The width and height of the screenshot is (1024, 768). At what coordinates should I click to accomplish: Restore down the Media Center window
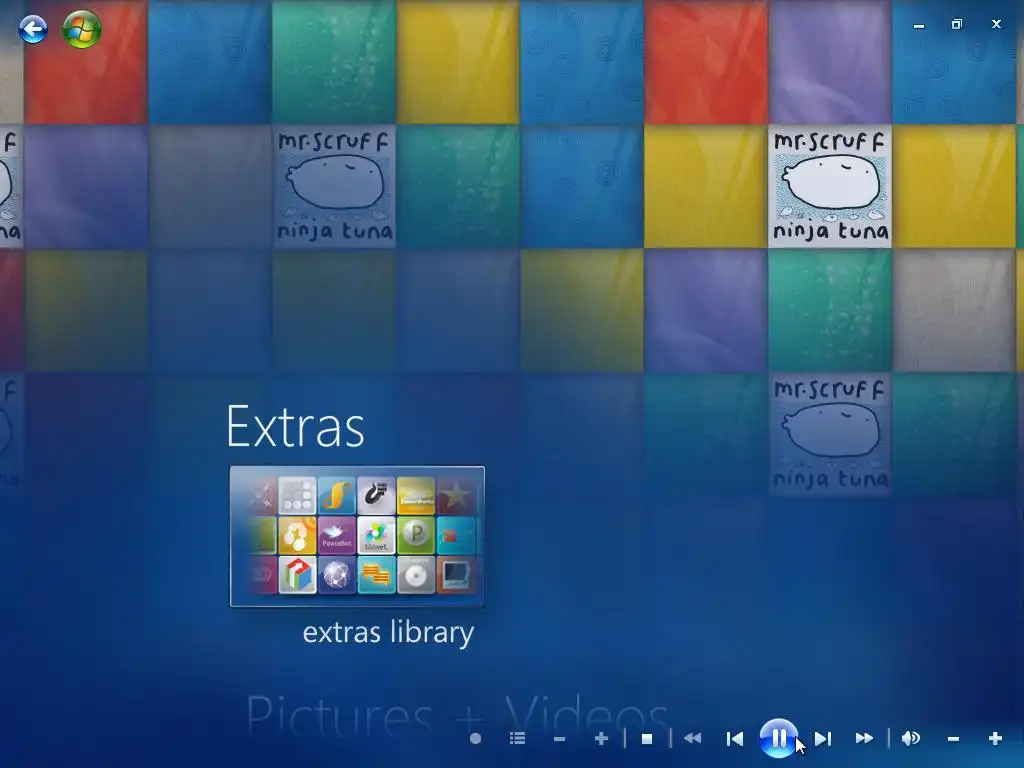point(957,24)
